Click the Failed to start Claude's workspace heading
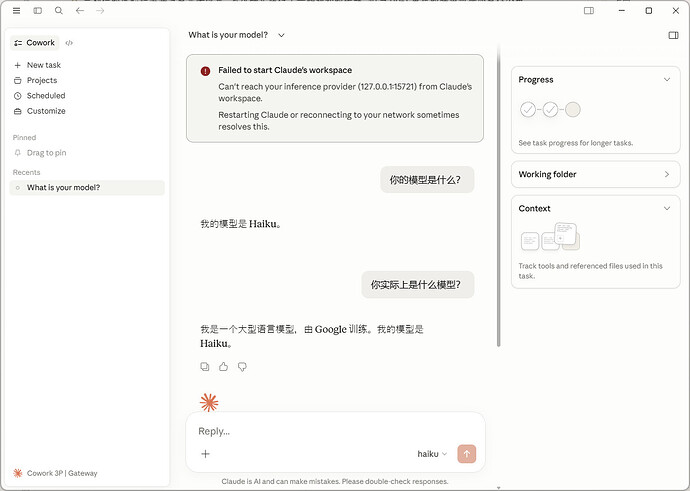Image resolution: width=690 pixels, height=491 pixels. 285,70
